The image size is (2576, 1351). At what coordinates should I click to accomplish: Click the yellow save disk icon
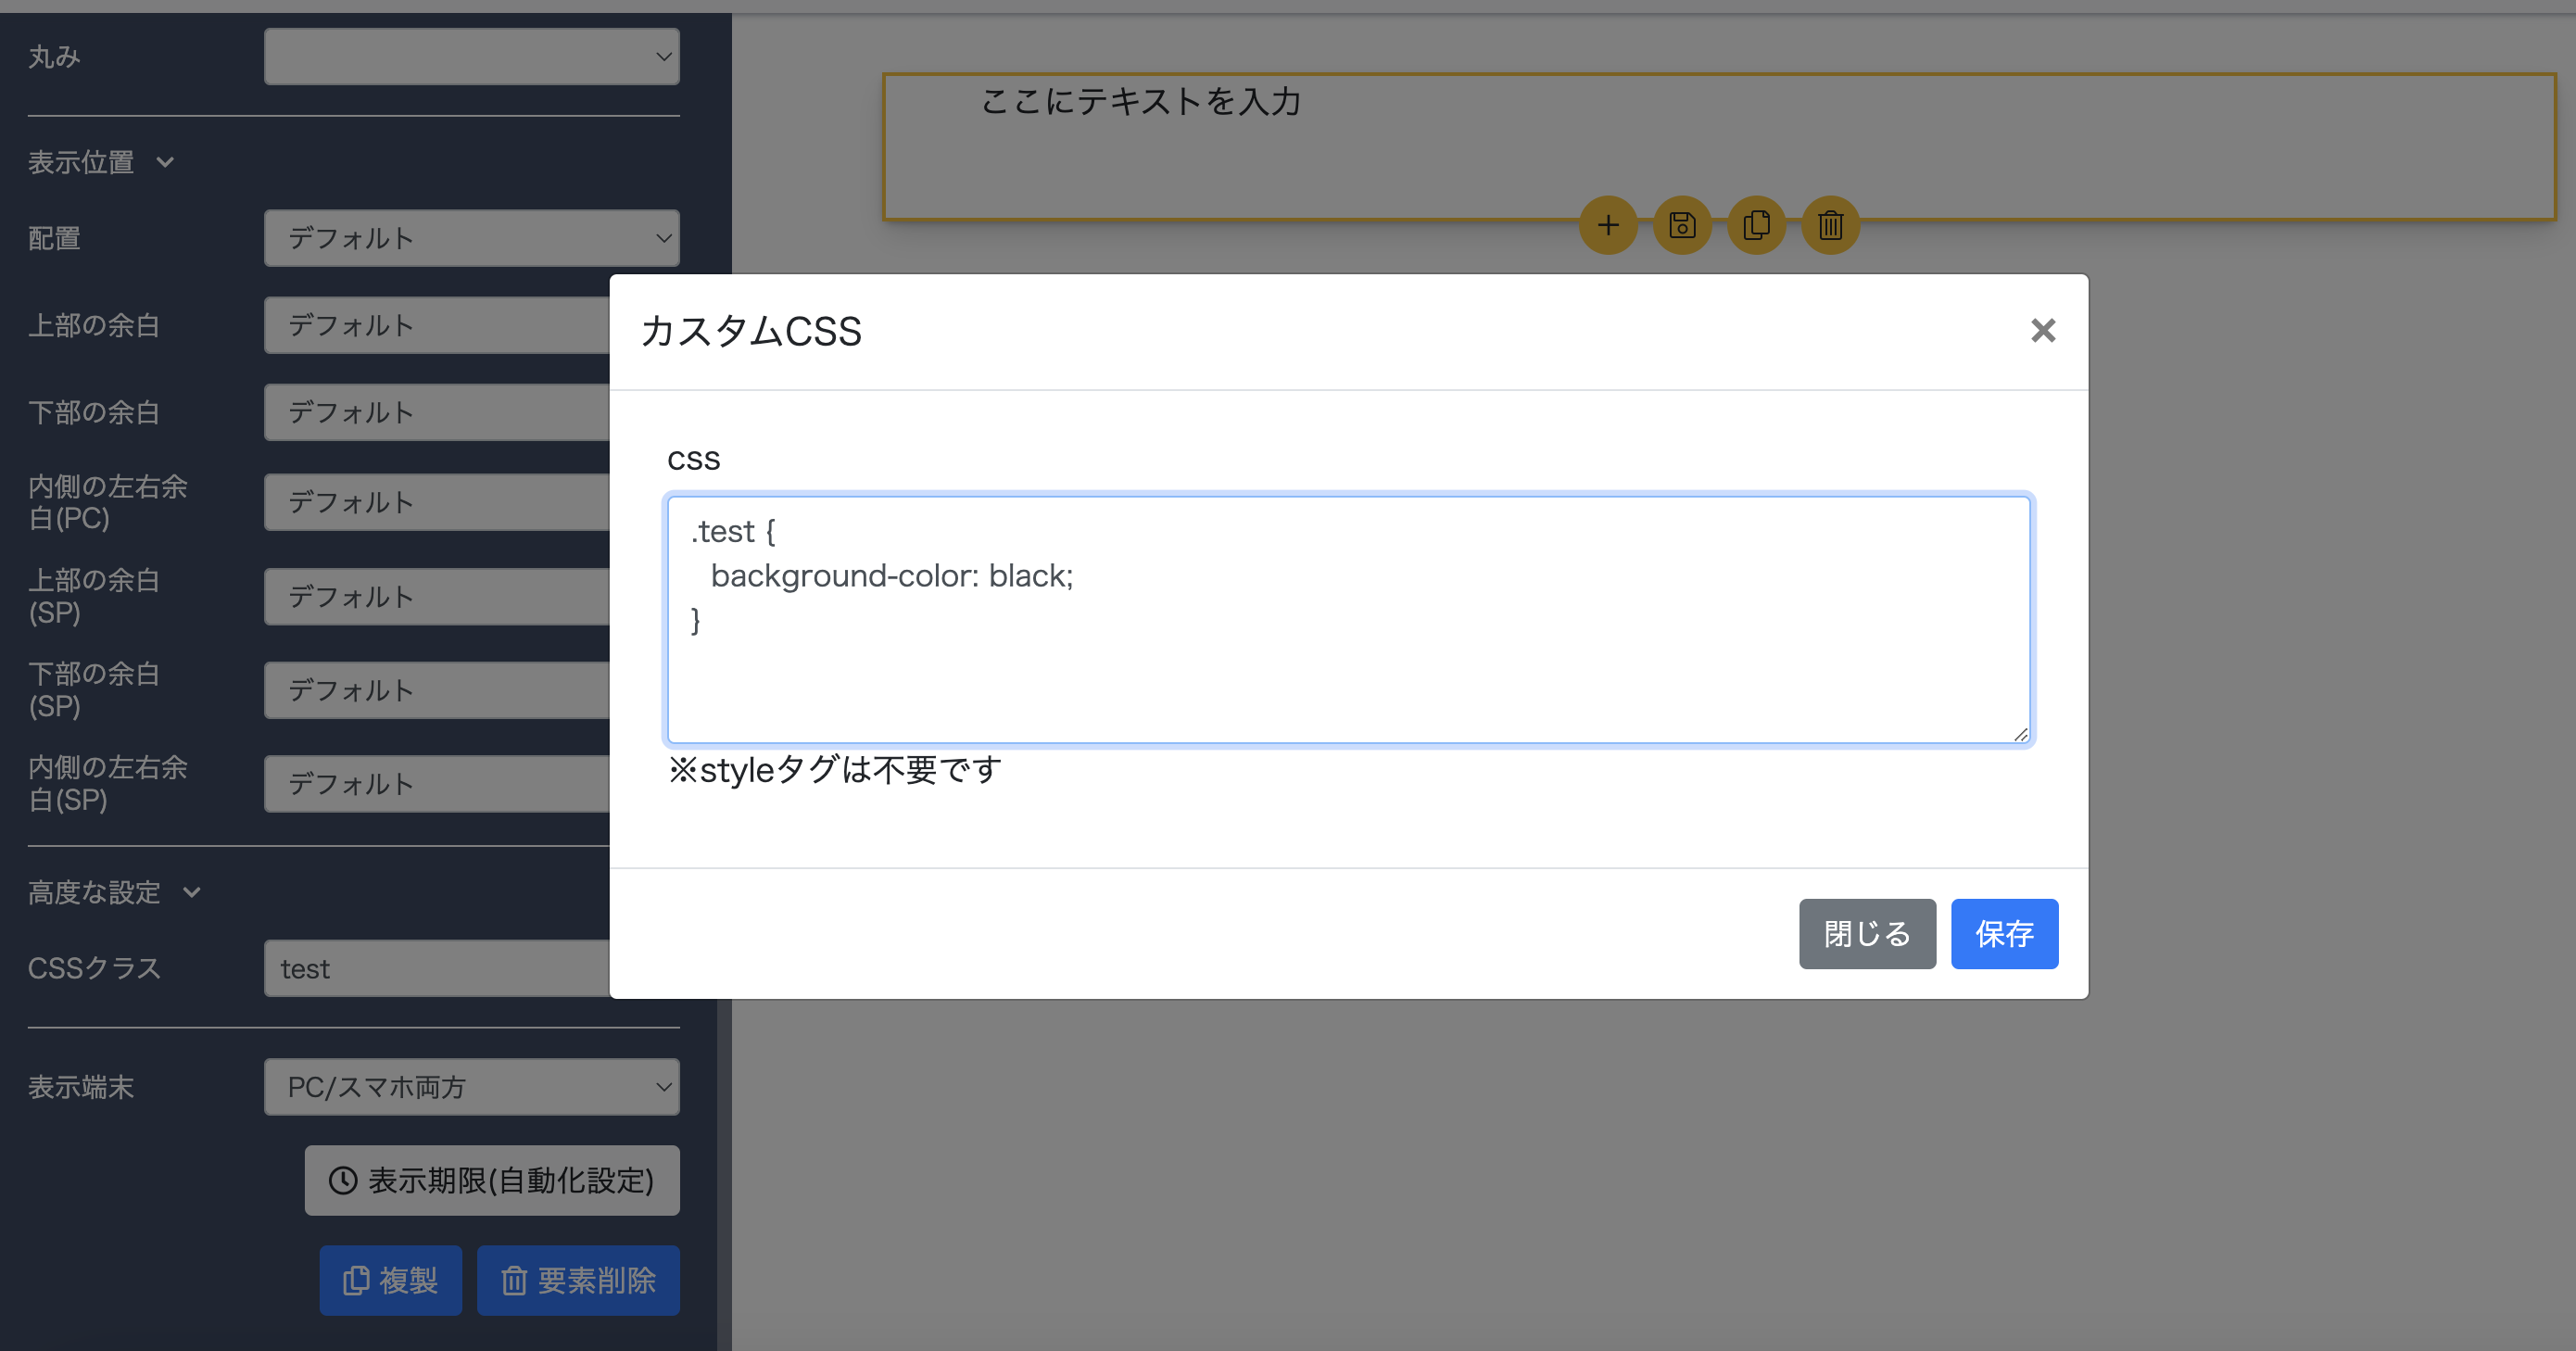pyautogui.click(x=1682, y=225)
